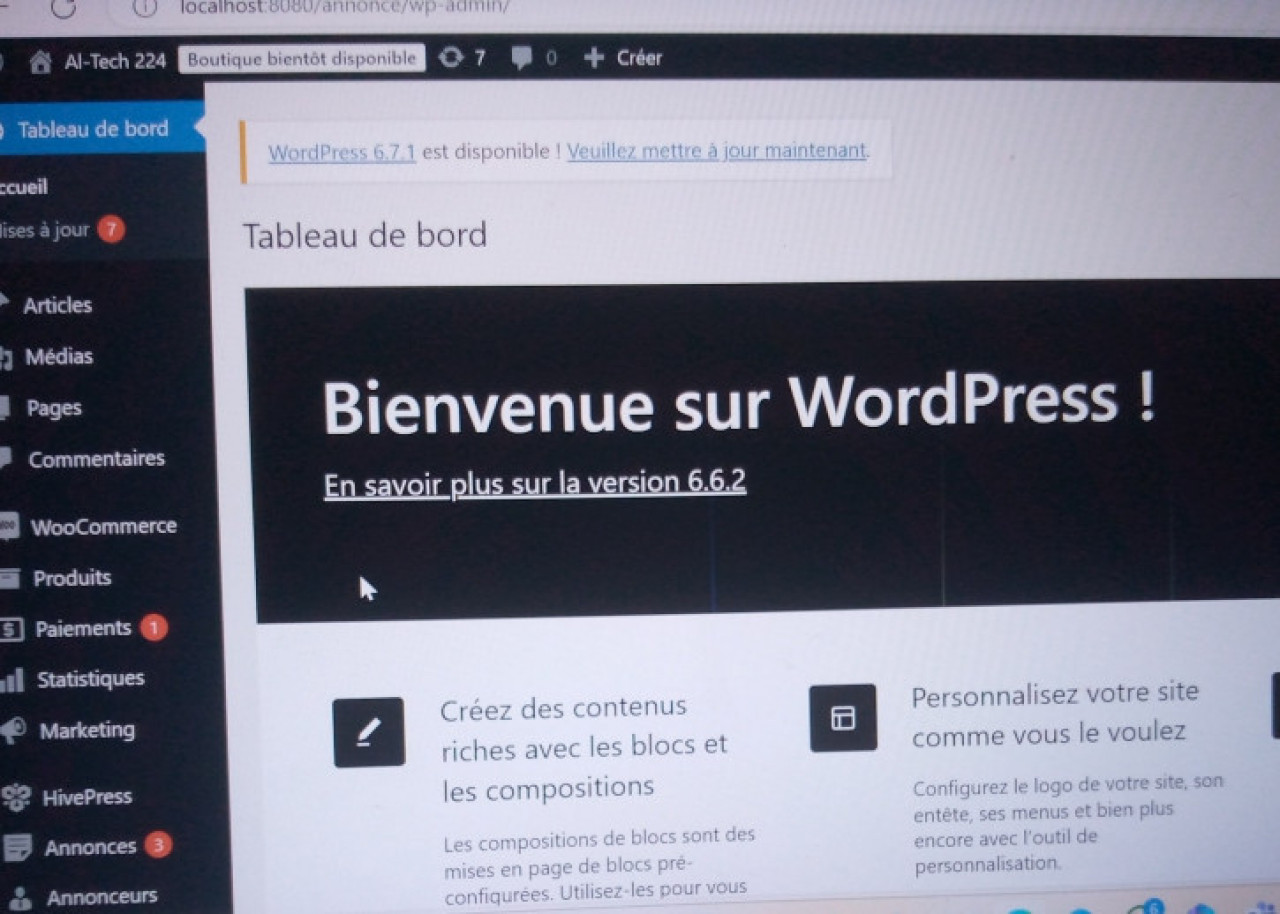Click the Produits sidebar icon
The width and height of the screenshot is (1280, 914).
pyautogui.click(x=10, y=578)
